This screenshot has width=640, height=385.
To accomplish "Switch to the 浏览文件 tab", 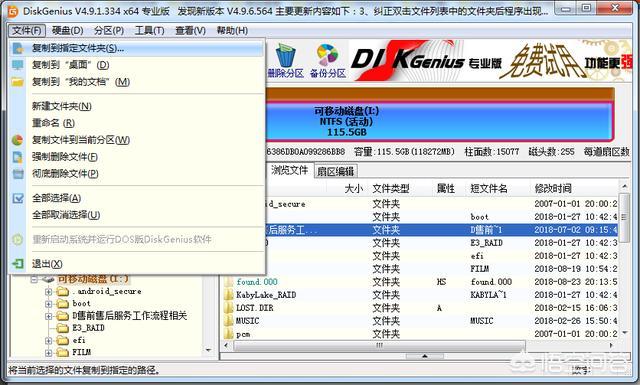I will point(289,170).
